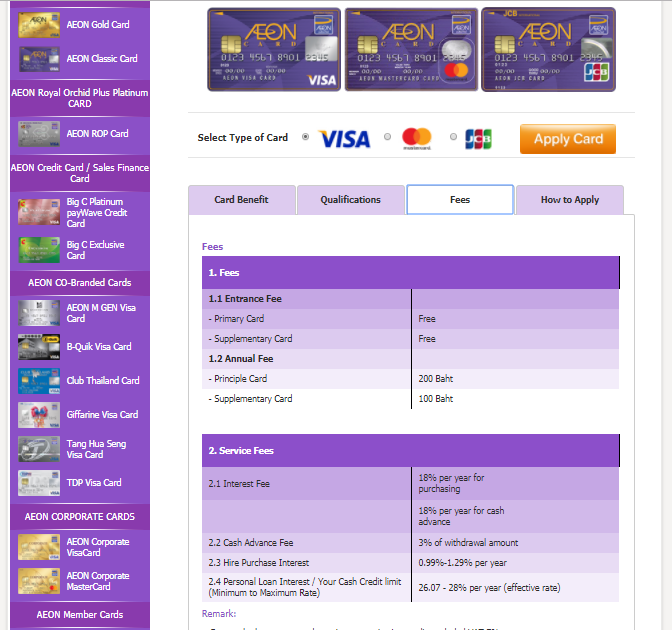Open the B-Quik Visa Card thumbnail
The image size is (672, 630).
coord(39,347)
